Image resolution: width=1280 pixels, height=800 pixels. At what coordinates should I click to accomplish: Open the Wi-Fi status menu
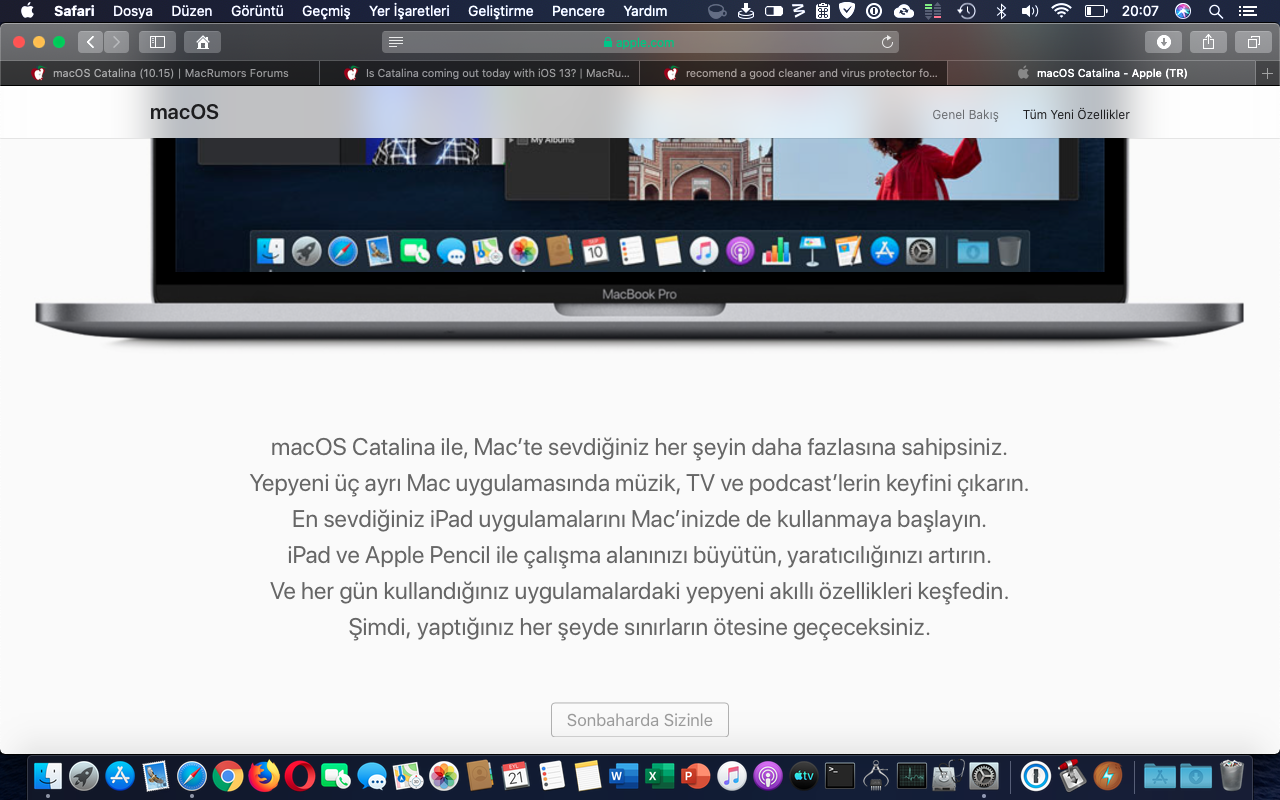pos(1061,11)
